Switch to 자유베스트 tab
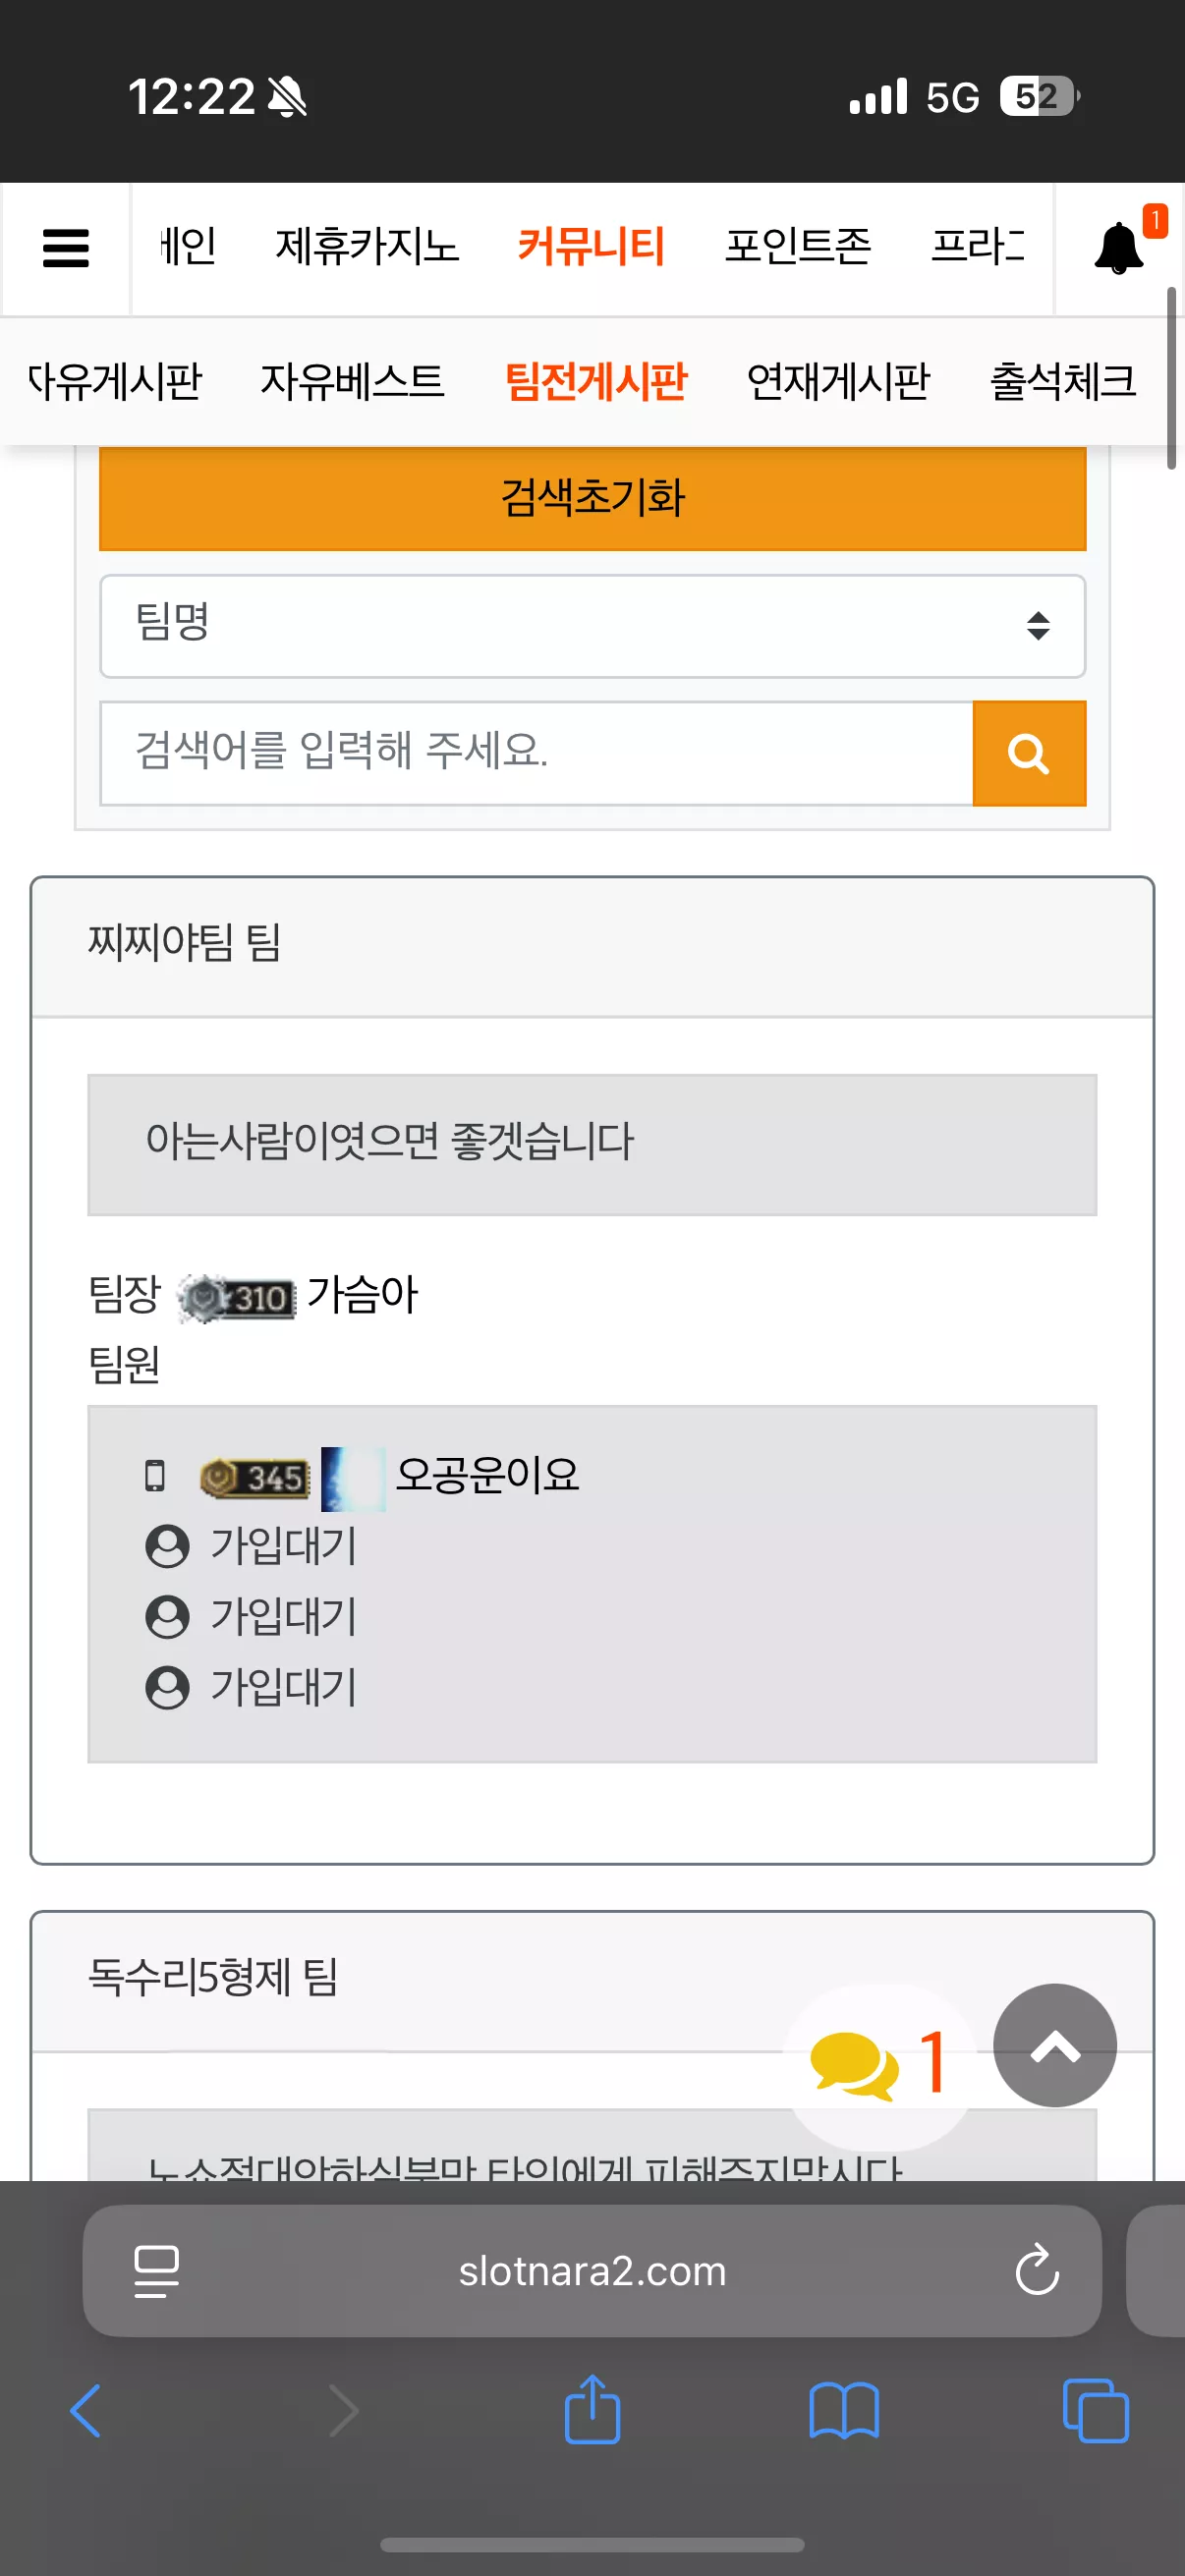This screenshot has height=2576, width=1185. pyautogui.click(x=352, y=381)
